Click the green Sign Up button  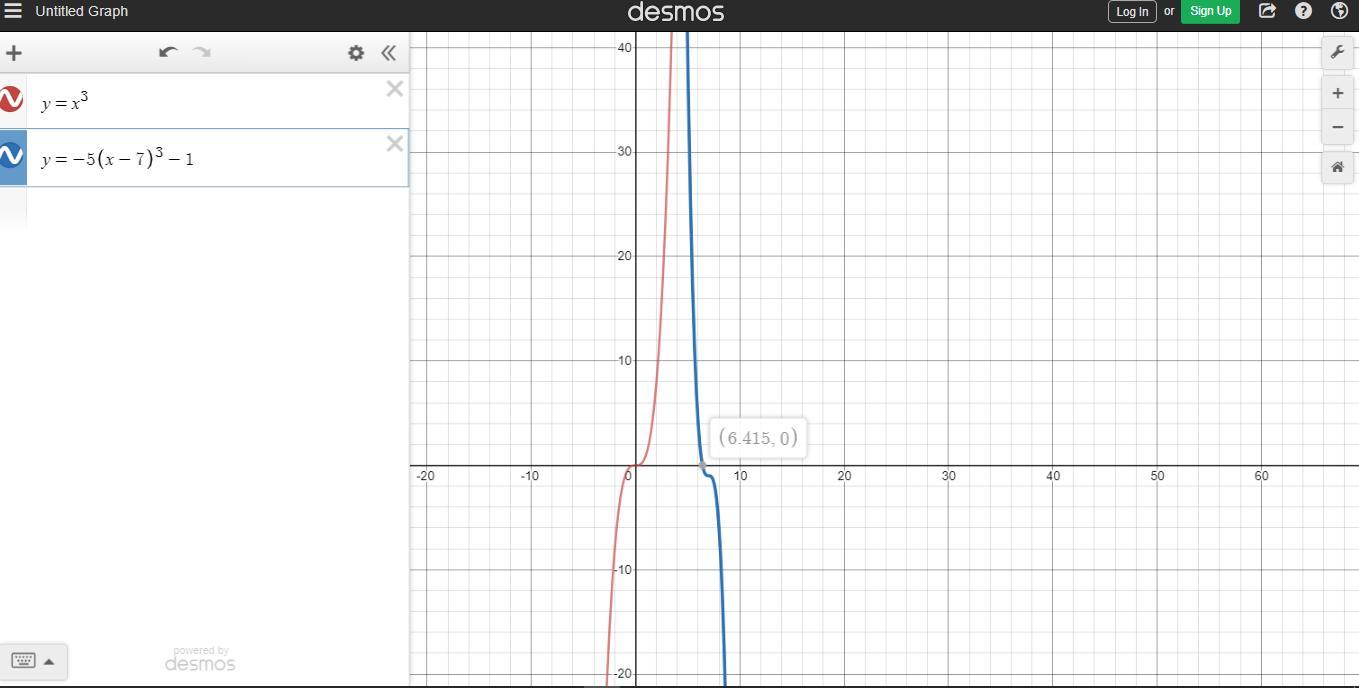[x=1211, y=11]
